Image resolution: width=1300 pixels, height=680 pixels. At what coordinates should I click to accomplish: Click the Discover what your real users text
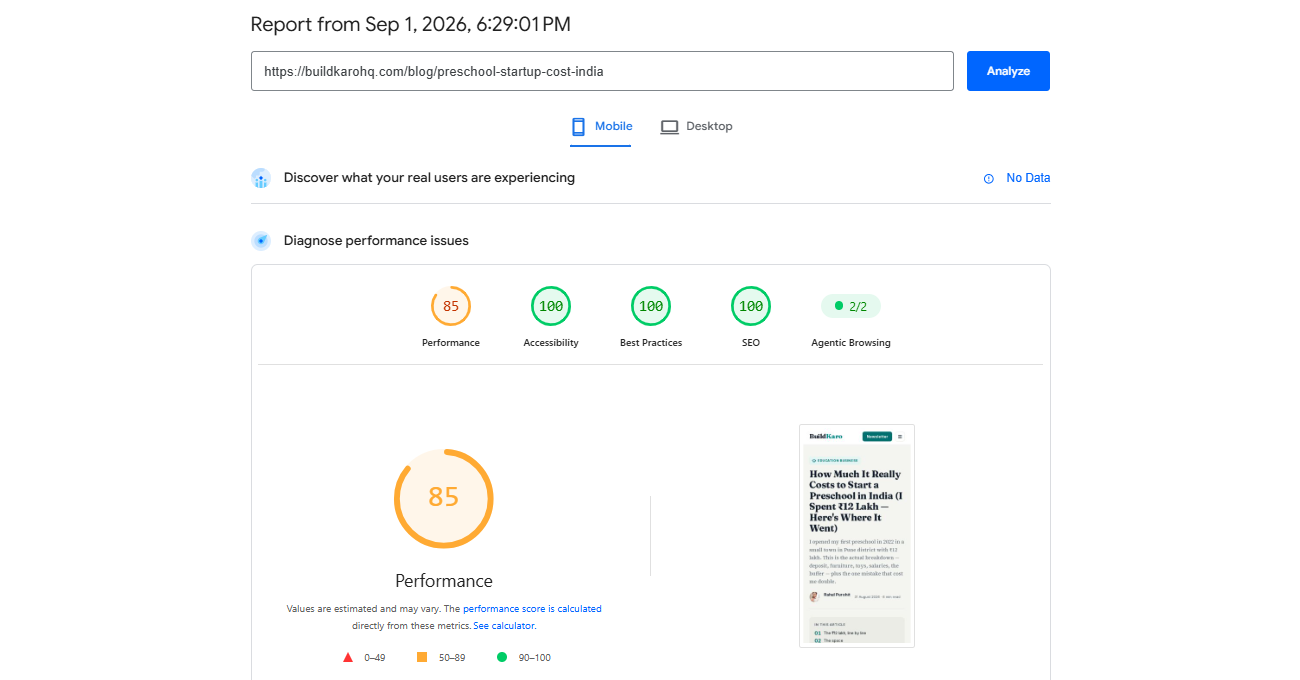429,178
